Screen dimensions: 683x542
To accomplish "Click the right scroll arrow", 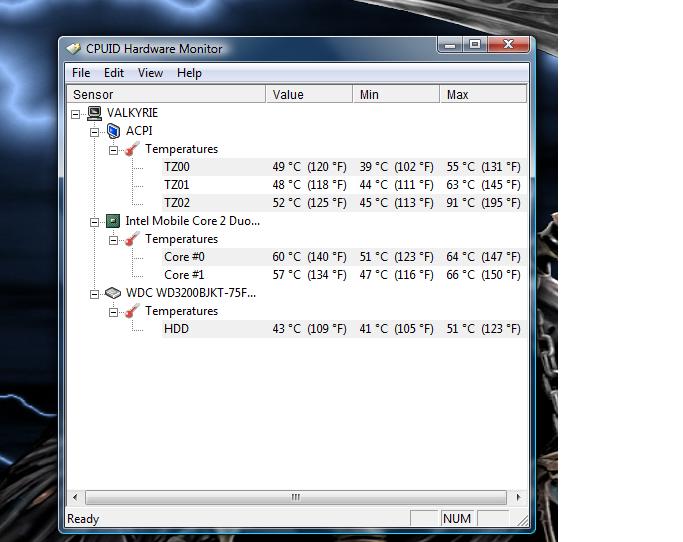I will [x=518, y=497].
